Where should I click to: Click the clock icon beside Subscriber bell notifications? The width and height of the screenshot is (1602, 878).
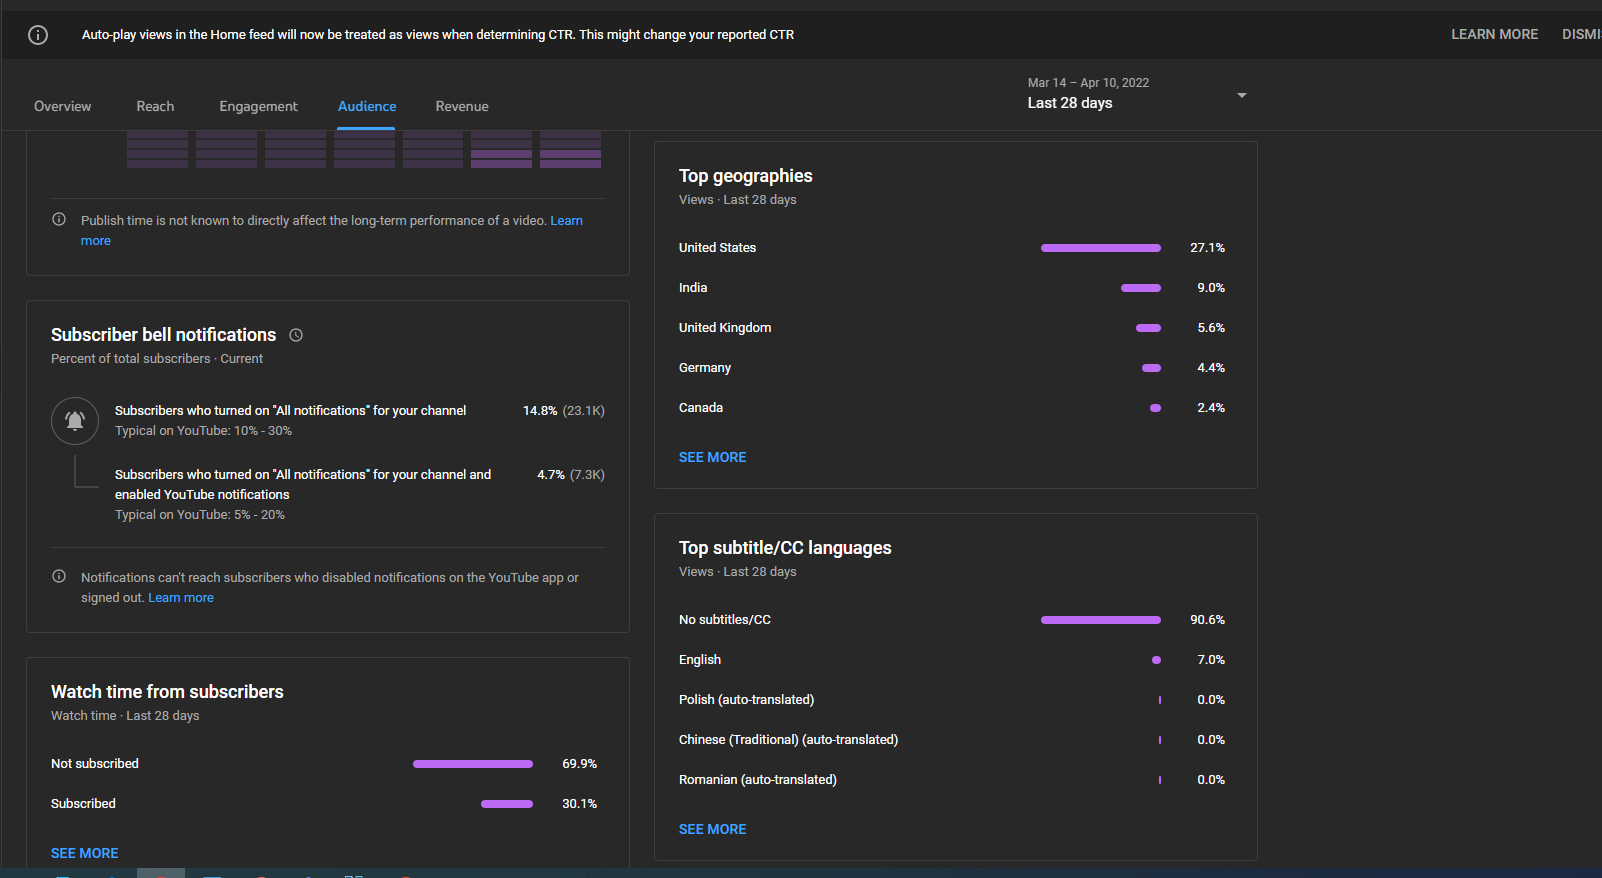[296, 335]
